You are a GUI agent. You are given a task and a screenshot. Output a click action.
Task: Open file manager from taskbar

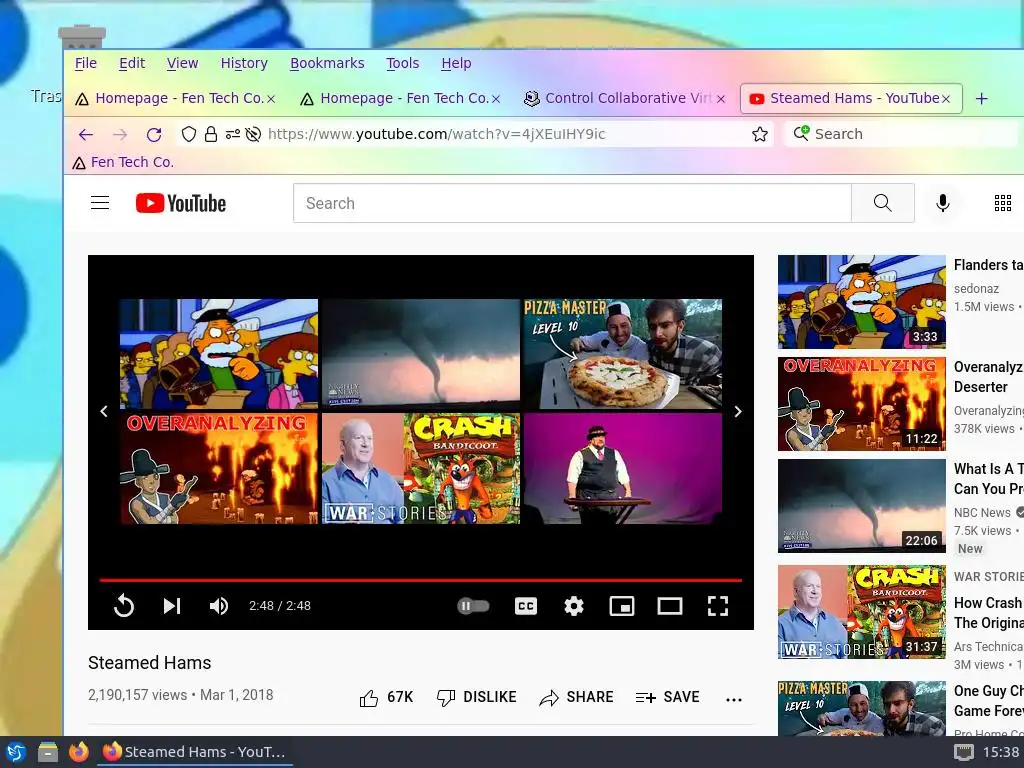coord(47,752)
